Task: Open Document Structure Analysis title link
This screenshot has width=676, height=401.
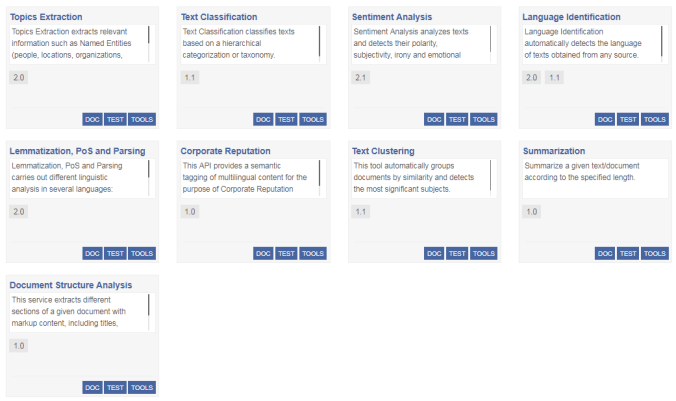Action: point(70,285)
